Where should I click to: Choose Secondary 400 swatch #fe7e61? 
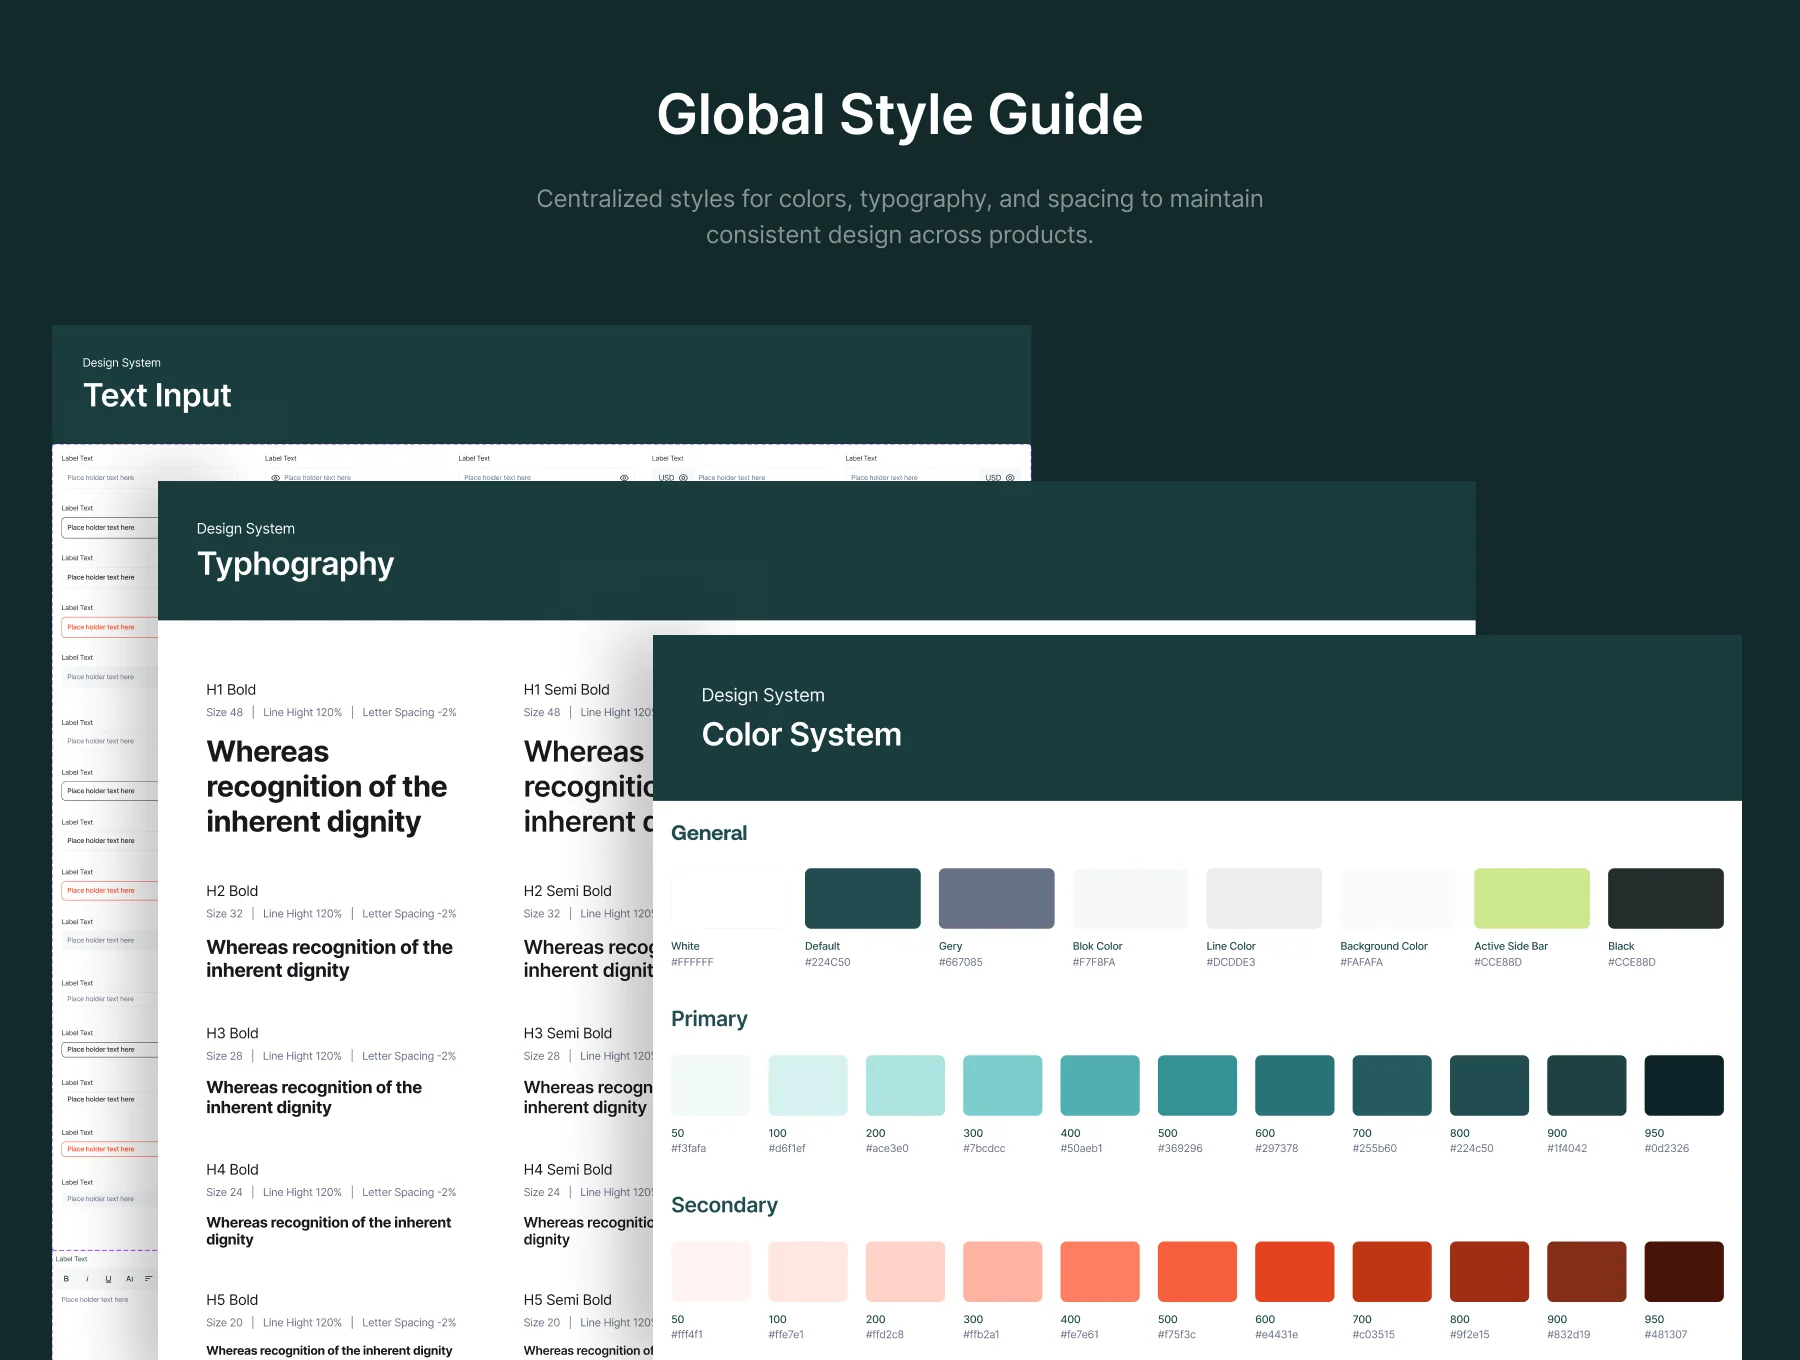tap(1100, 1271)
